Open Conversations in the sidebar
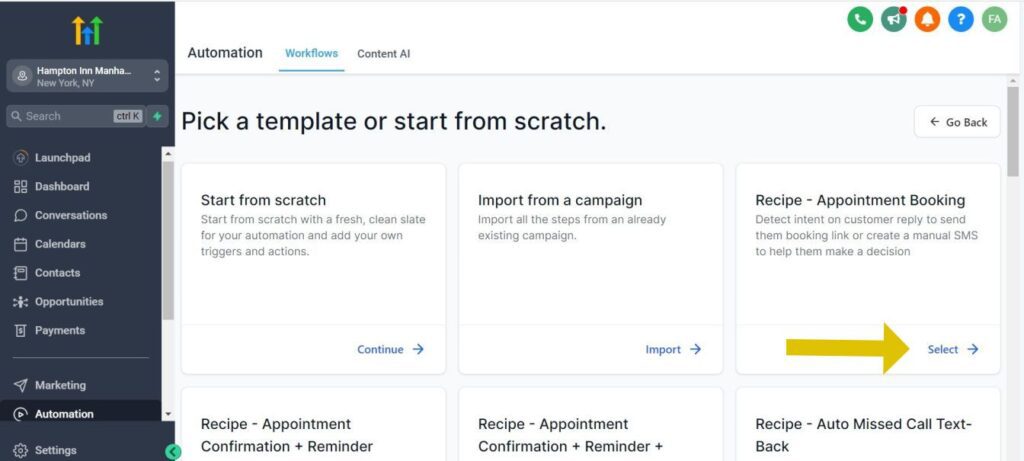This screenshot has height=461, width=1024. tap(70, 215)
